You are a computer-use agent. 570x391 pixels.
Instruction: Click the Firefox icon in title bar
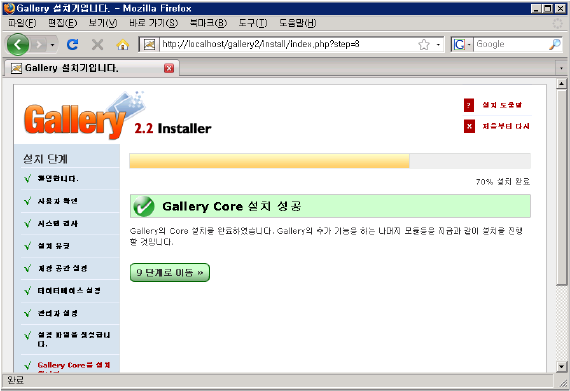9,8
